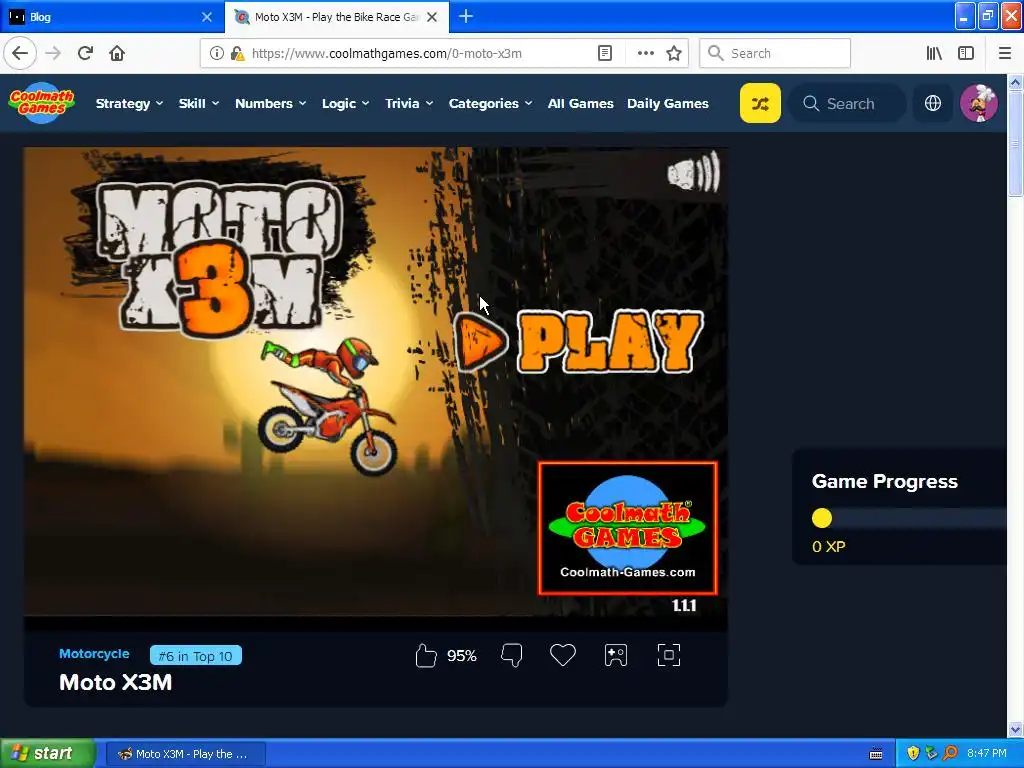1024x768 pixels.
Task: Switch to the Blog tab
Action: (112, 17)
